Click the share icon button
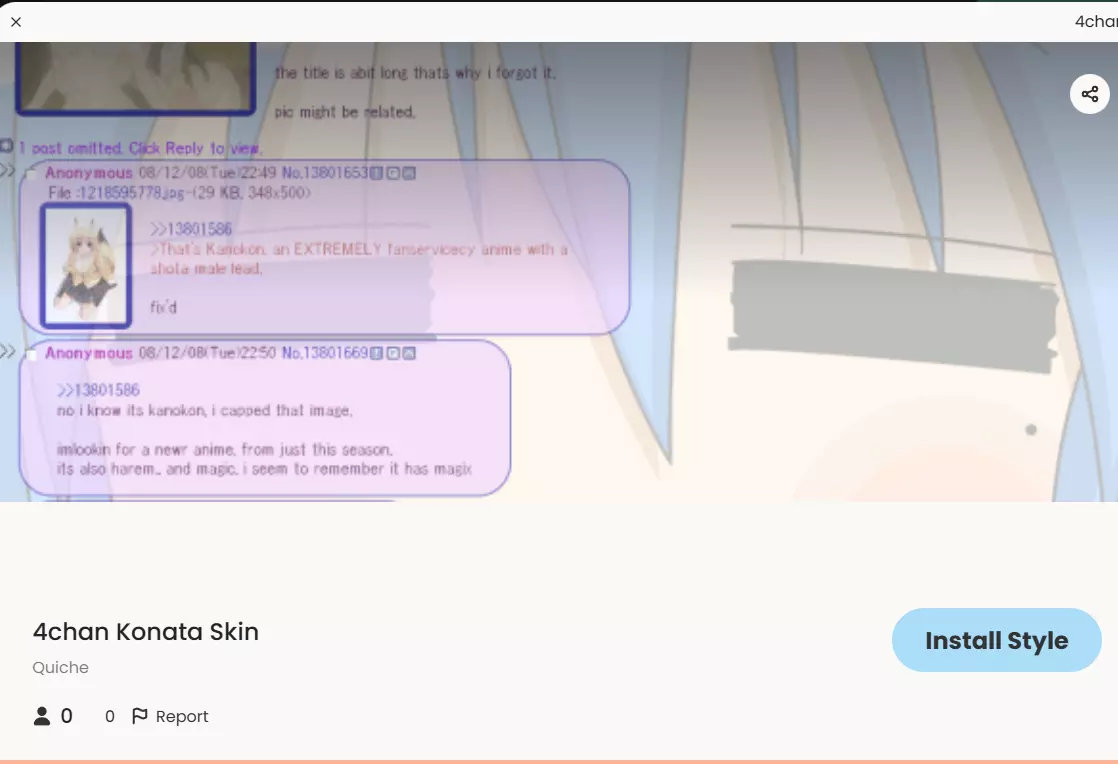This screenshot has height=764, width=1118. [x=1089, y=94]
